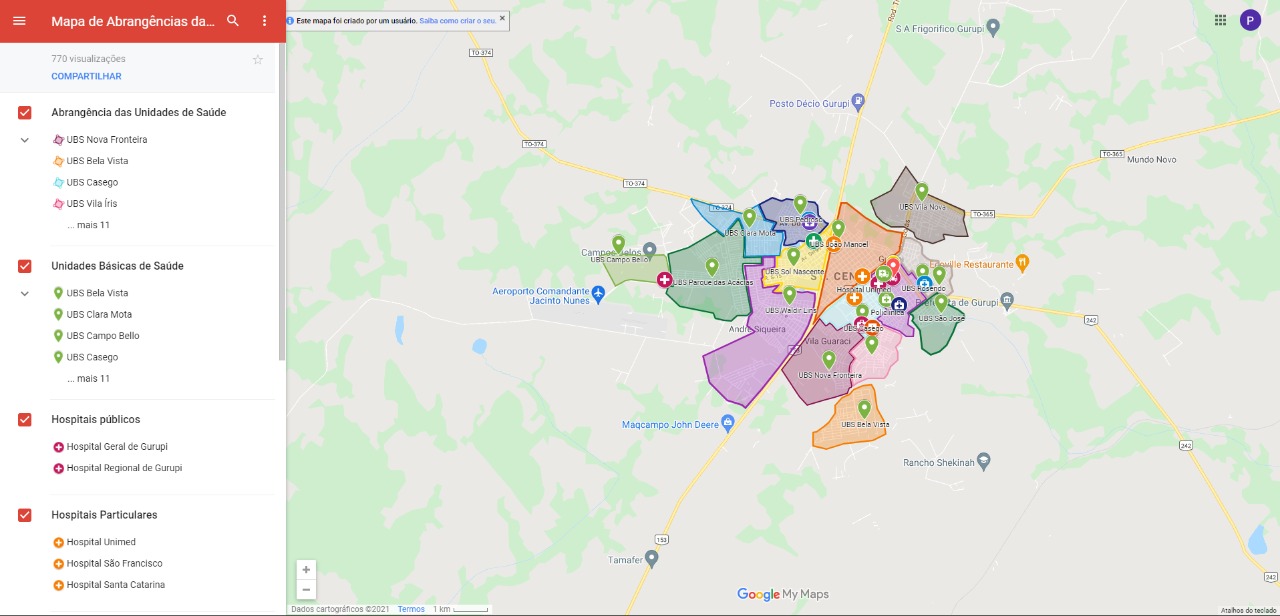Star this map with the star icon

point(258,59)
